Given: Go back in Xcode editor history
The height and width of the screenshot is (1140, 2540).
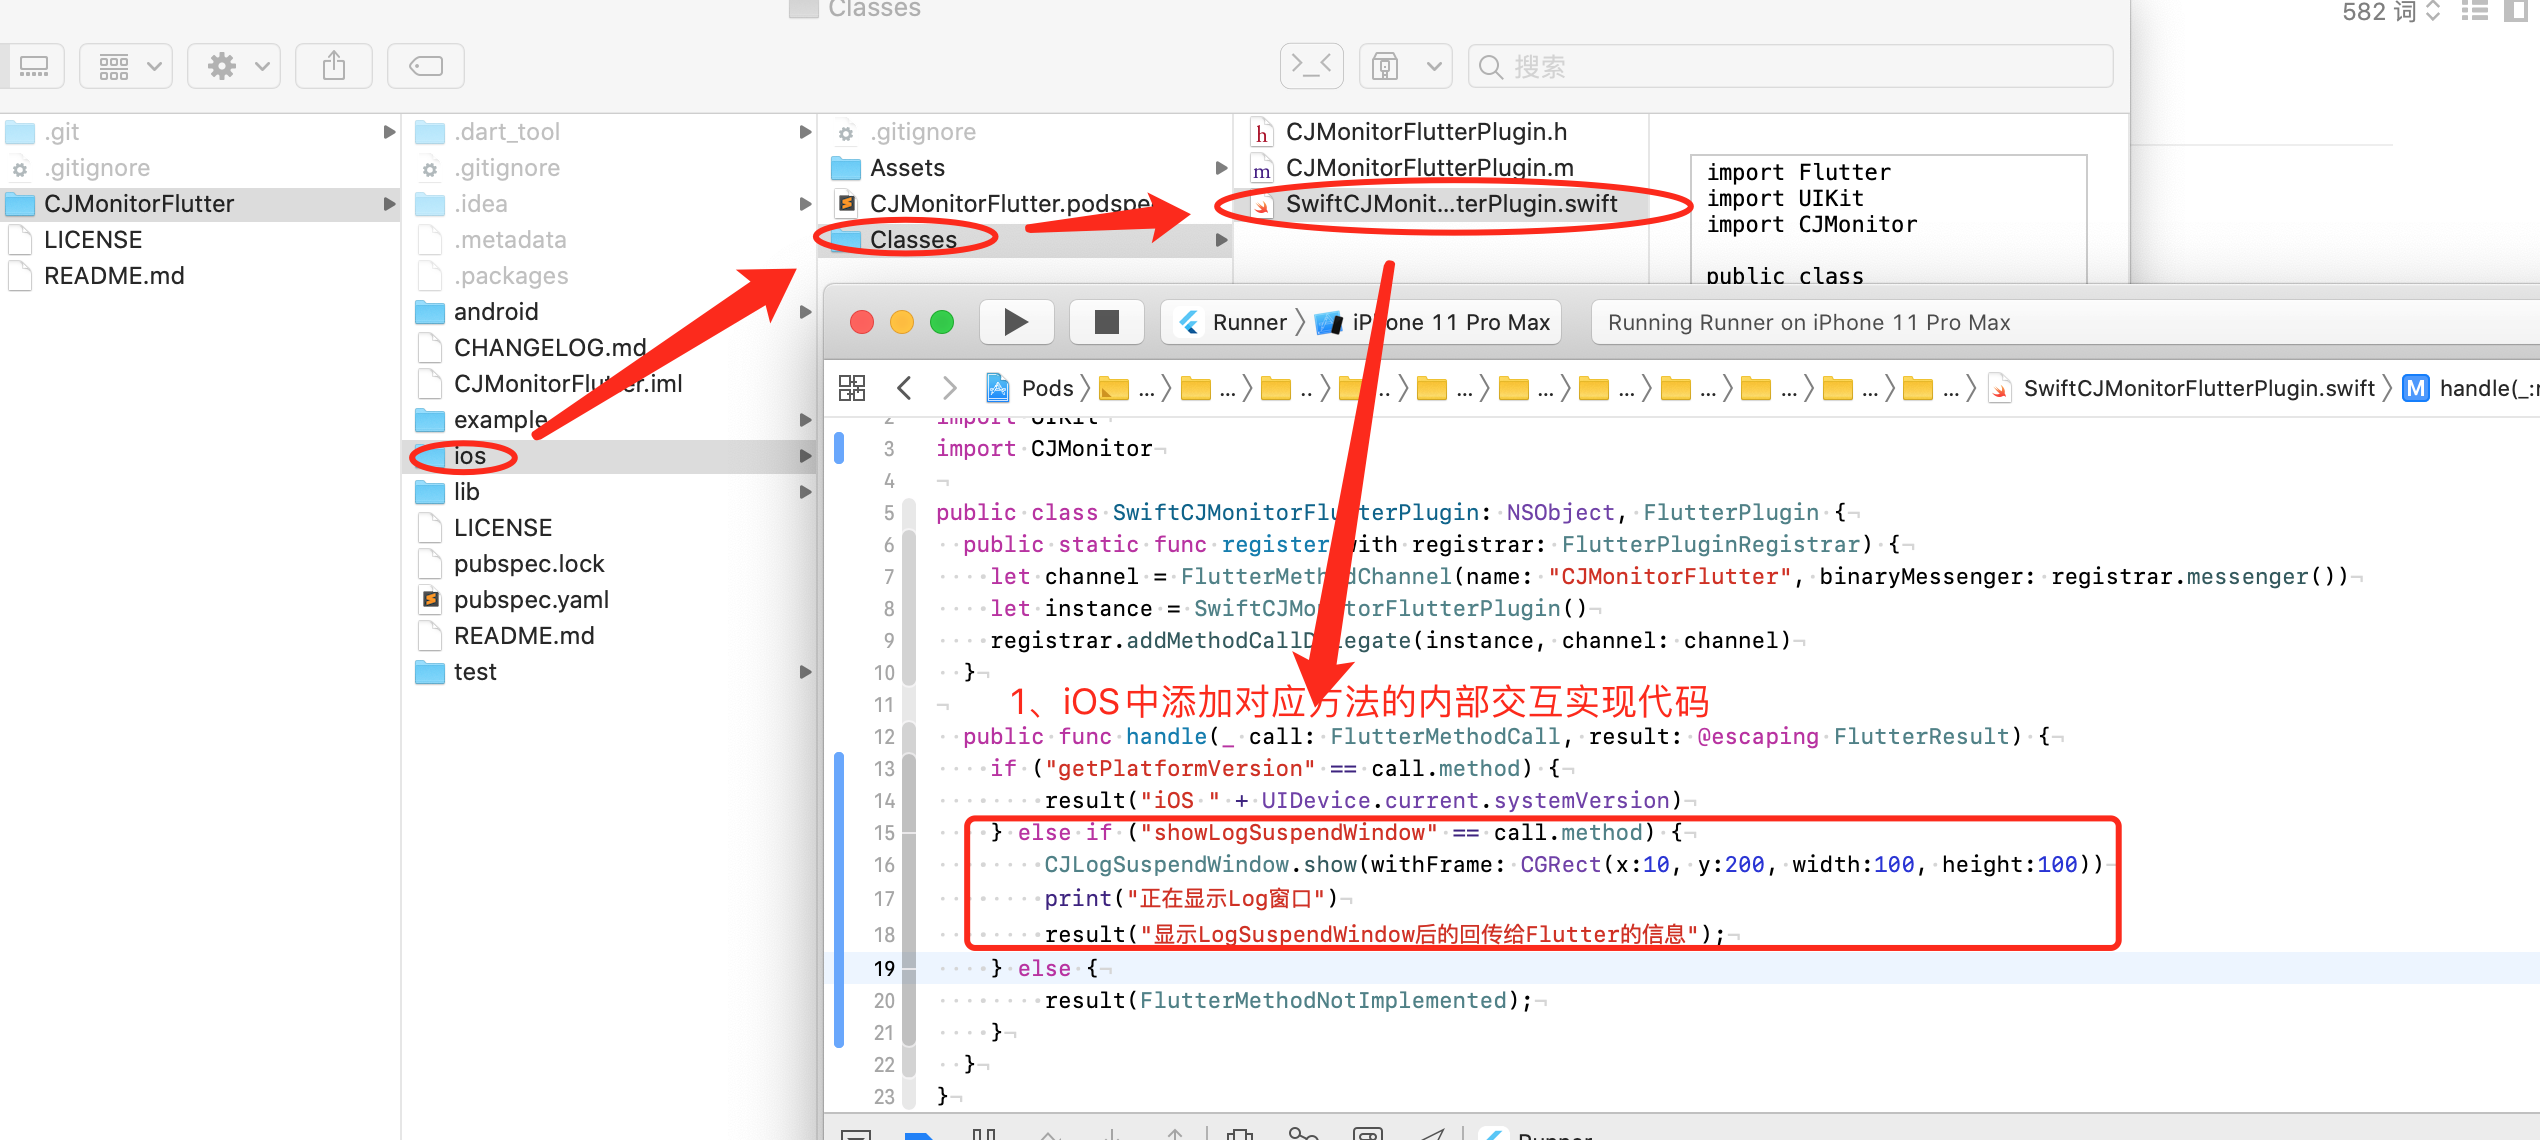Looking at the screenshot, I should [x=904, y=388].
